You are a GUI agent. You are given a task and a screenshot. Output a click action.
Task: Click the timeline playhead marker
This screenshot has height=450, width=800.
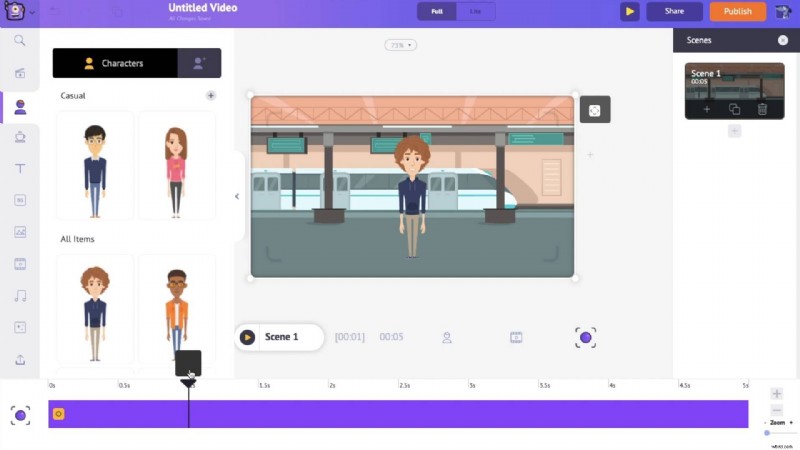coord(188,383)
